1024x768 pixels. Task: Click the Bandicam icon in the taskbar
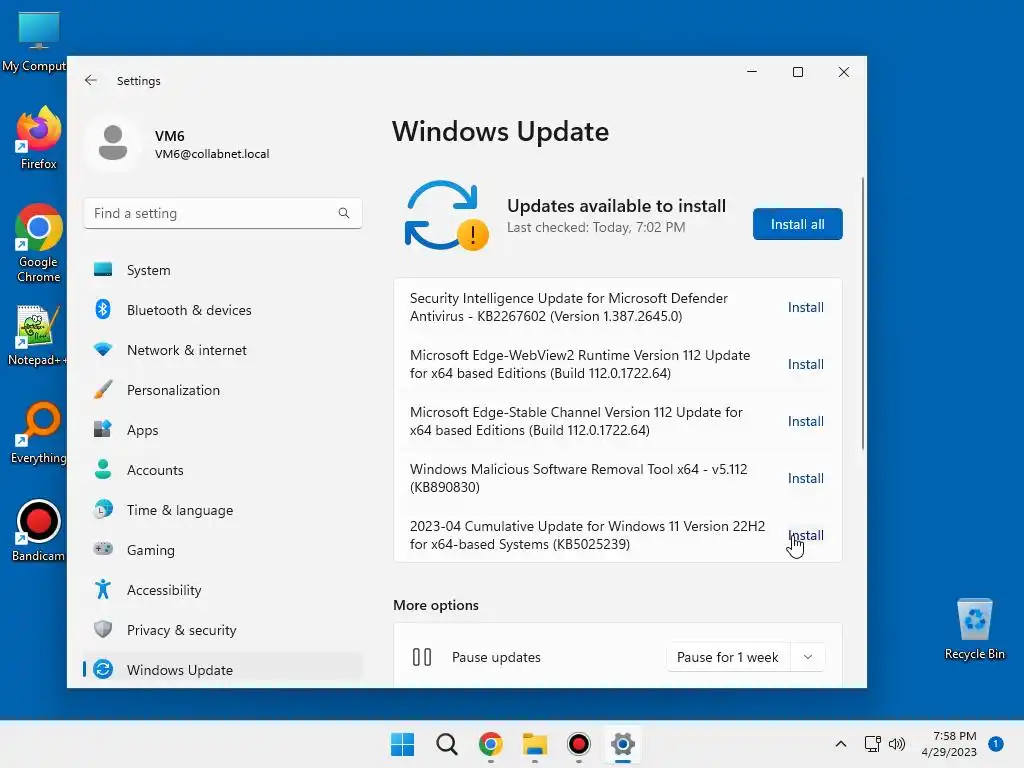[579, 744]
